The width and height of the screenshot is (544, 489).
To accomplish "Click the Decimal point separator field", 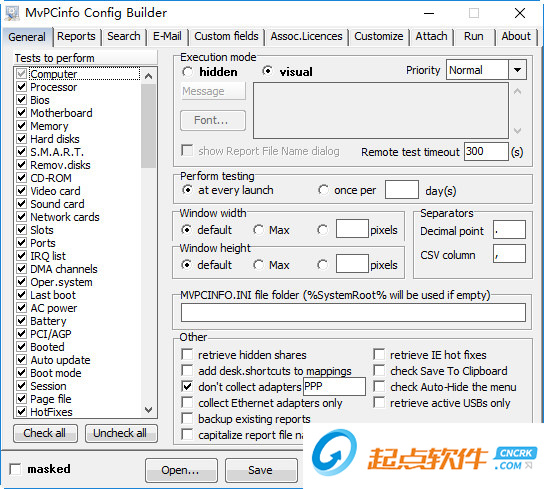I will 509,230.
